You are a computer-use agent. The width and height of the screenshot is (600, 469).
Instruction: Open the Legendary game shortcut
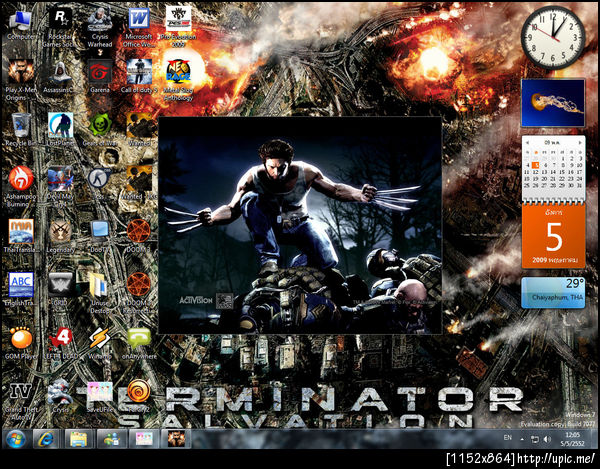[x=60, y=236]
